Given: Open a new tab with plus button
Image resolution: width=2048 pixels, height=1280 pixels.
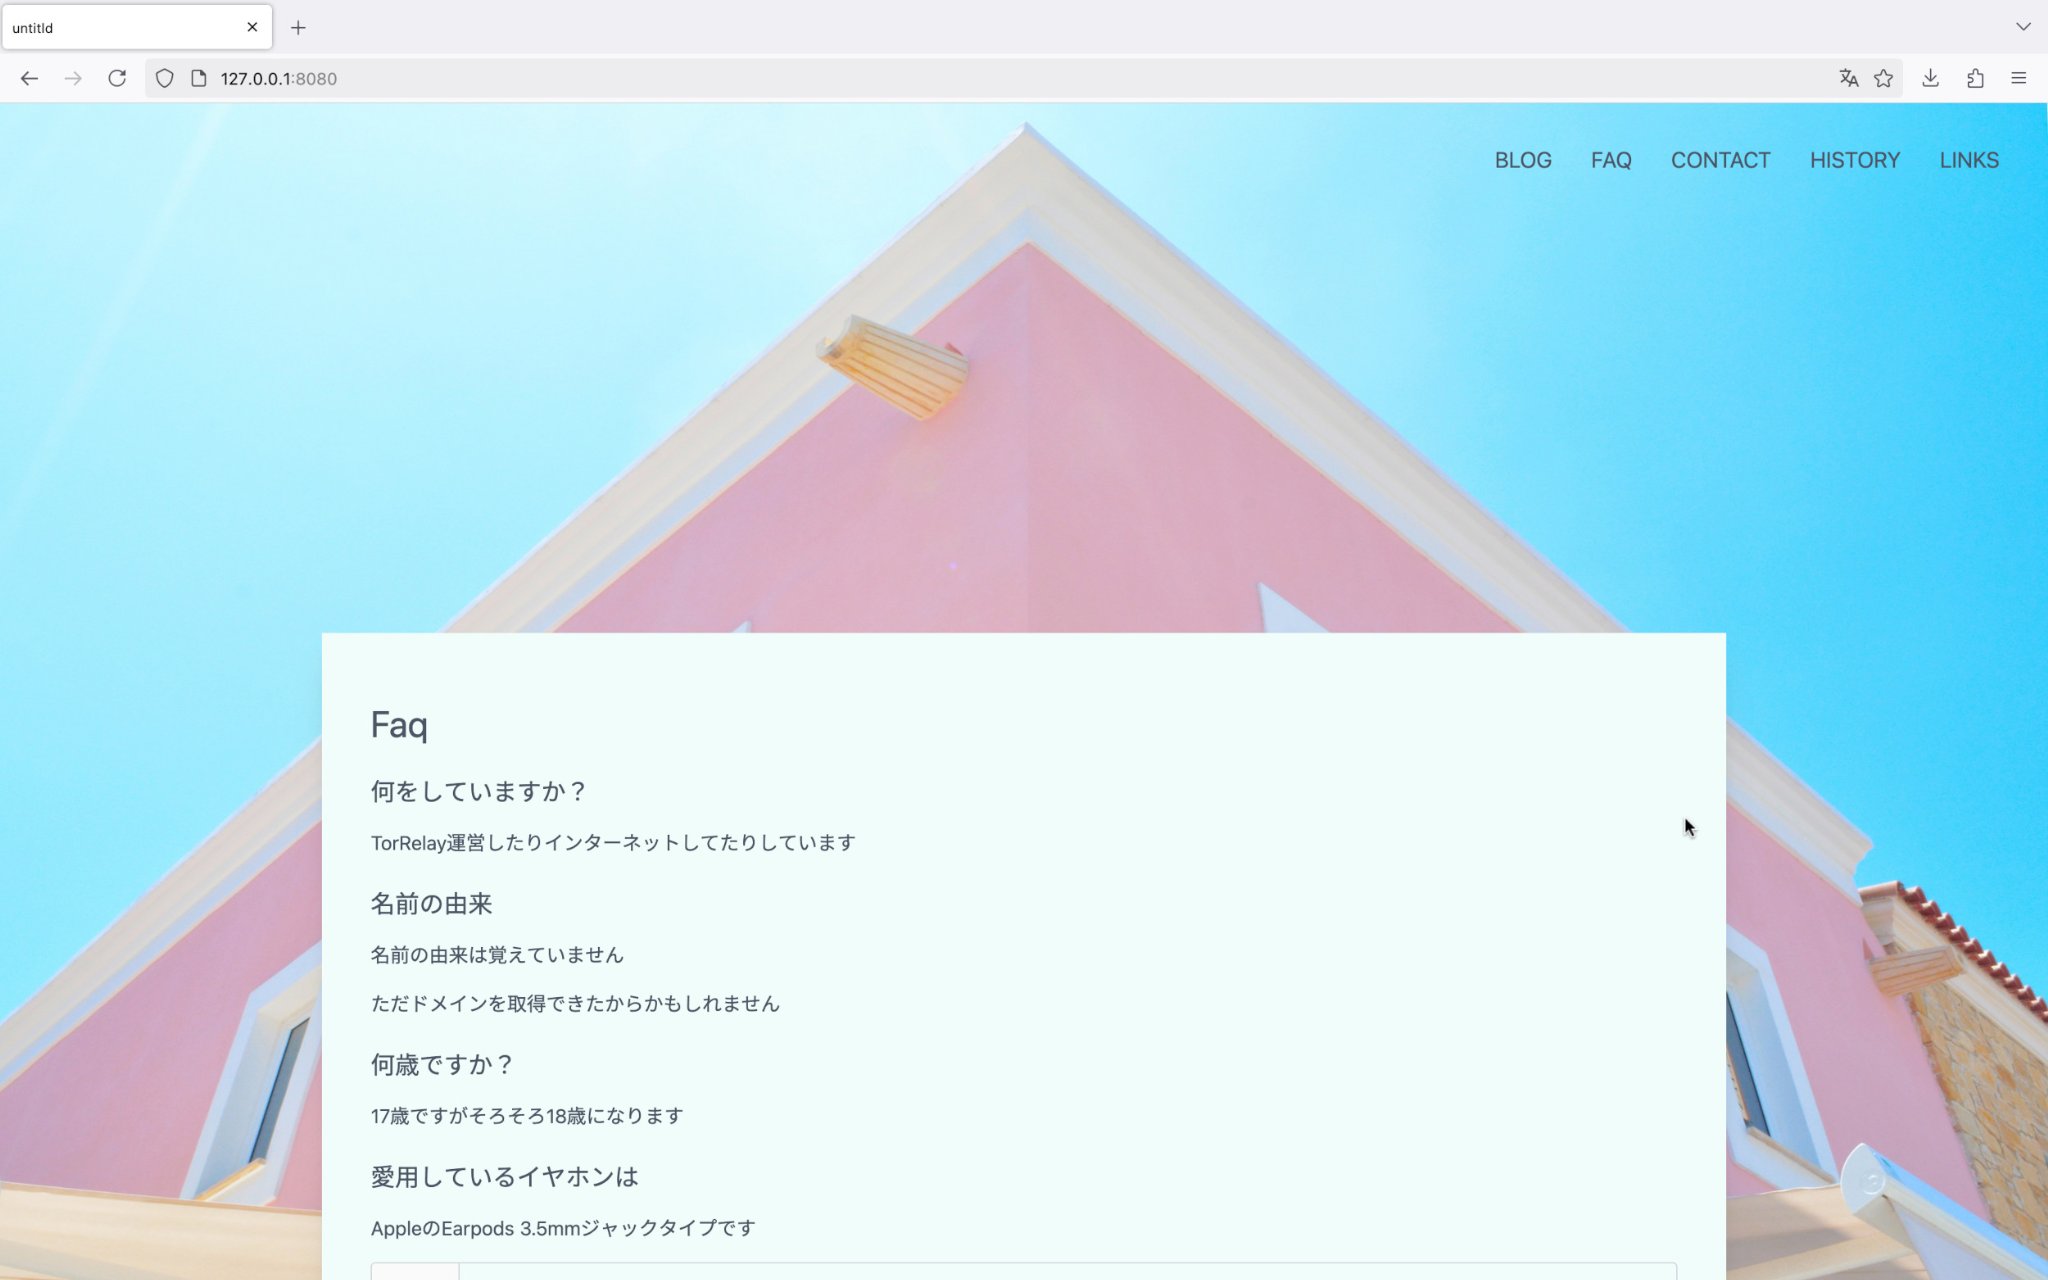Looking at the screenshot, I should coord(298,28).
